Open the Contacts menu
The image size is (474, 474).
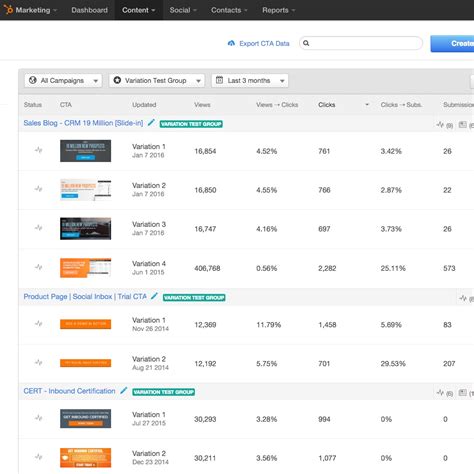pyautogui.click(x=229, y=10)
